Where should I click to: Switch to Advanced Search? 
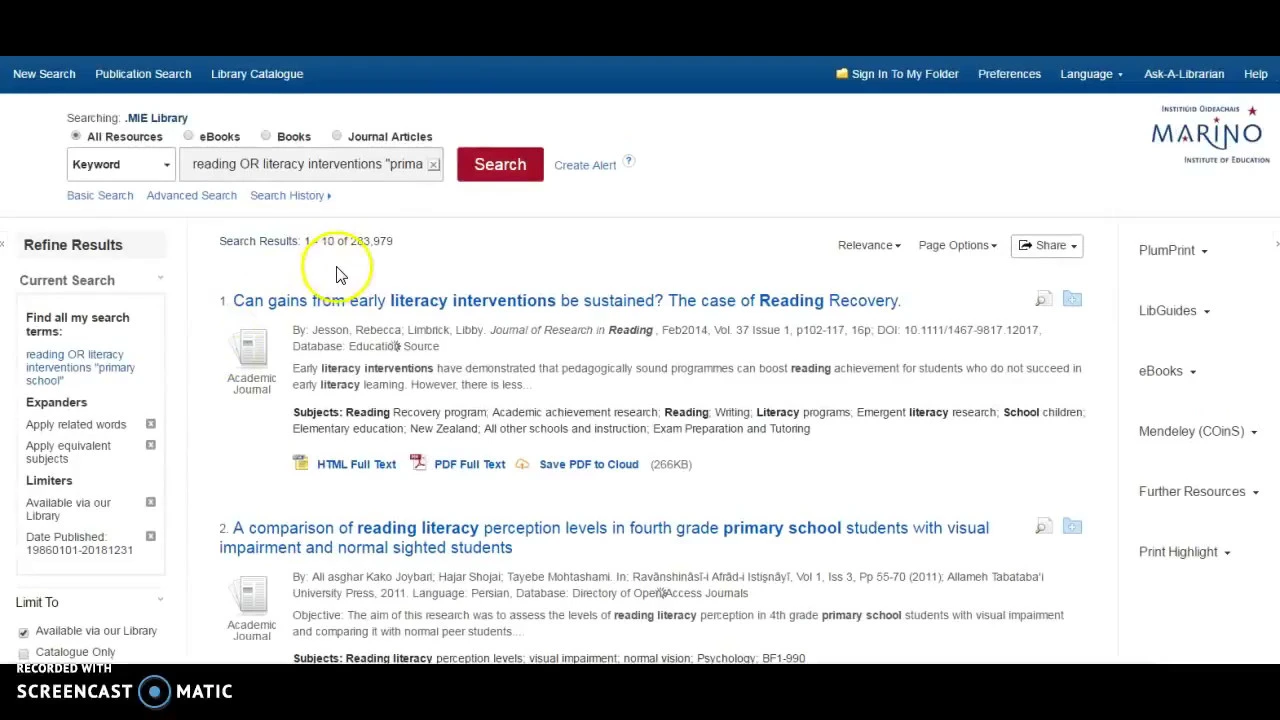point(191,196)
